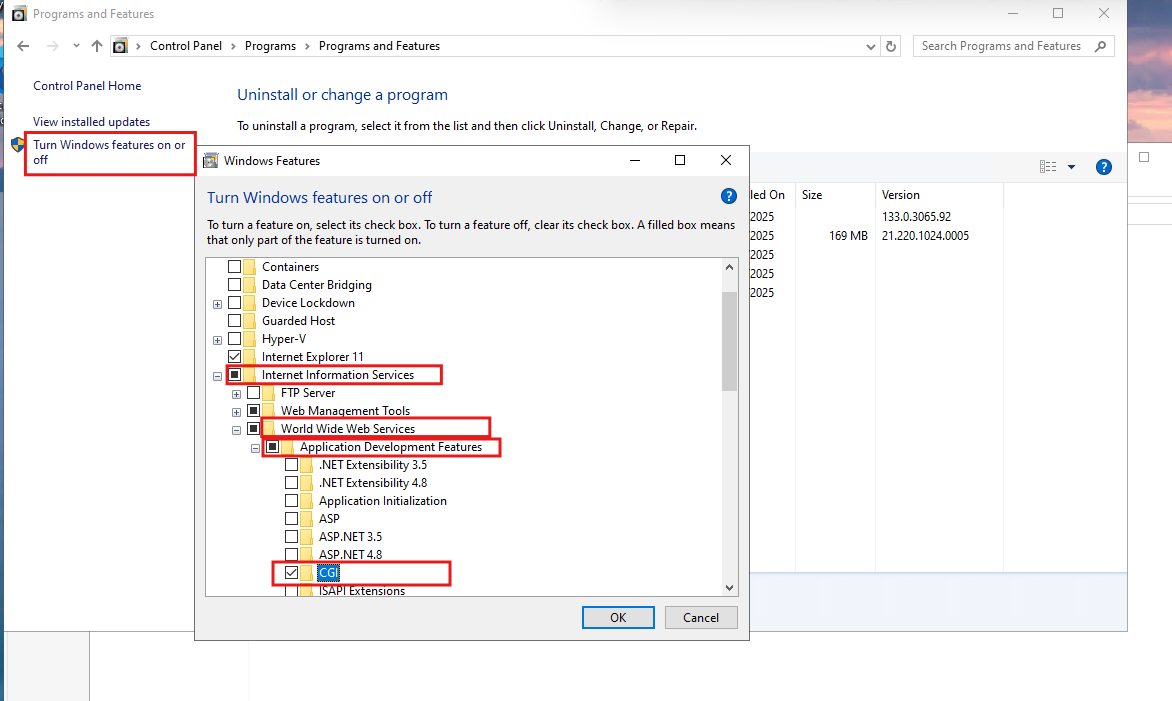The height and width of the screenshot is (701, 1172).
Task: Click the features list scroll up arrow
Action: coord(730,268)
